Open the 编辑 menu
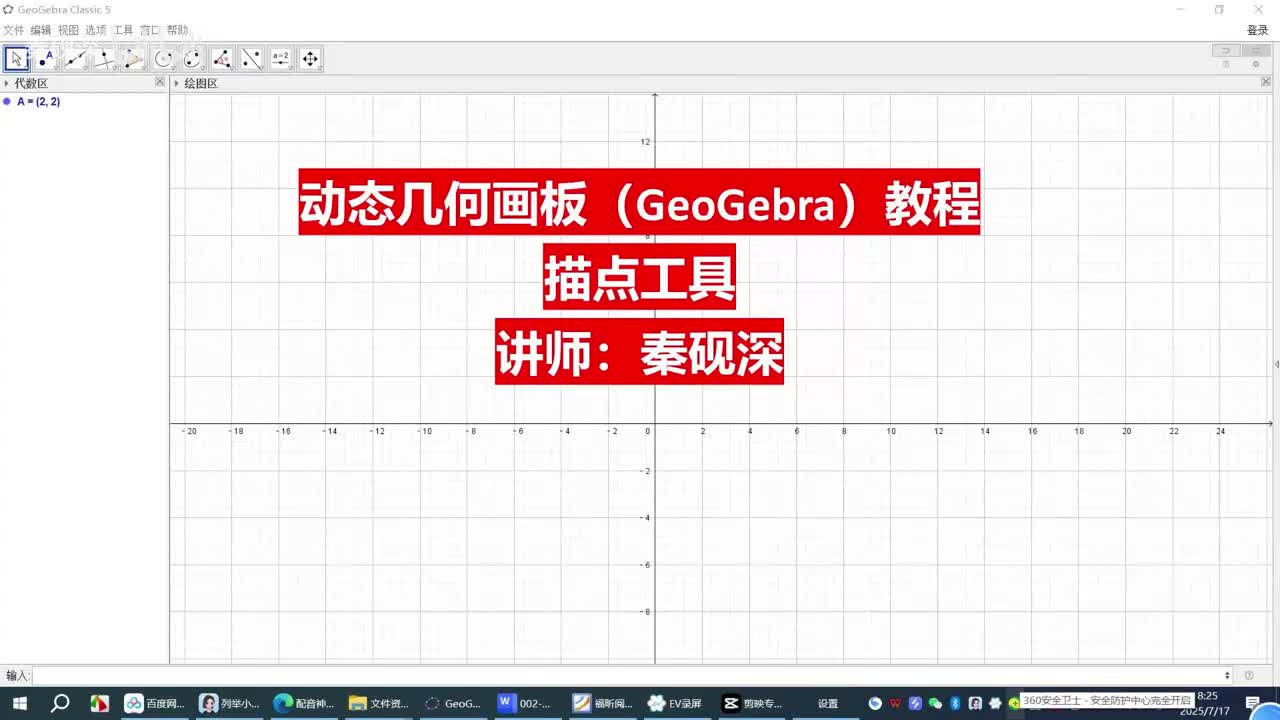1280x720 pixels. pyautogui.click(x=40, y=31)
